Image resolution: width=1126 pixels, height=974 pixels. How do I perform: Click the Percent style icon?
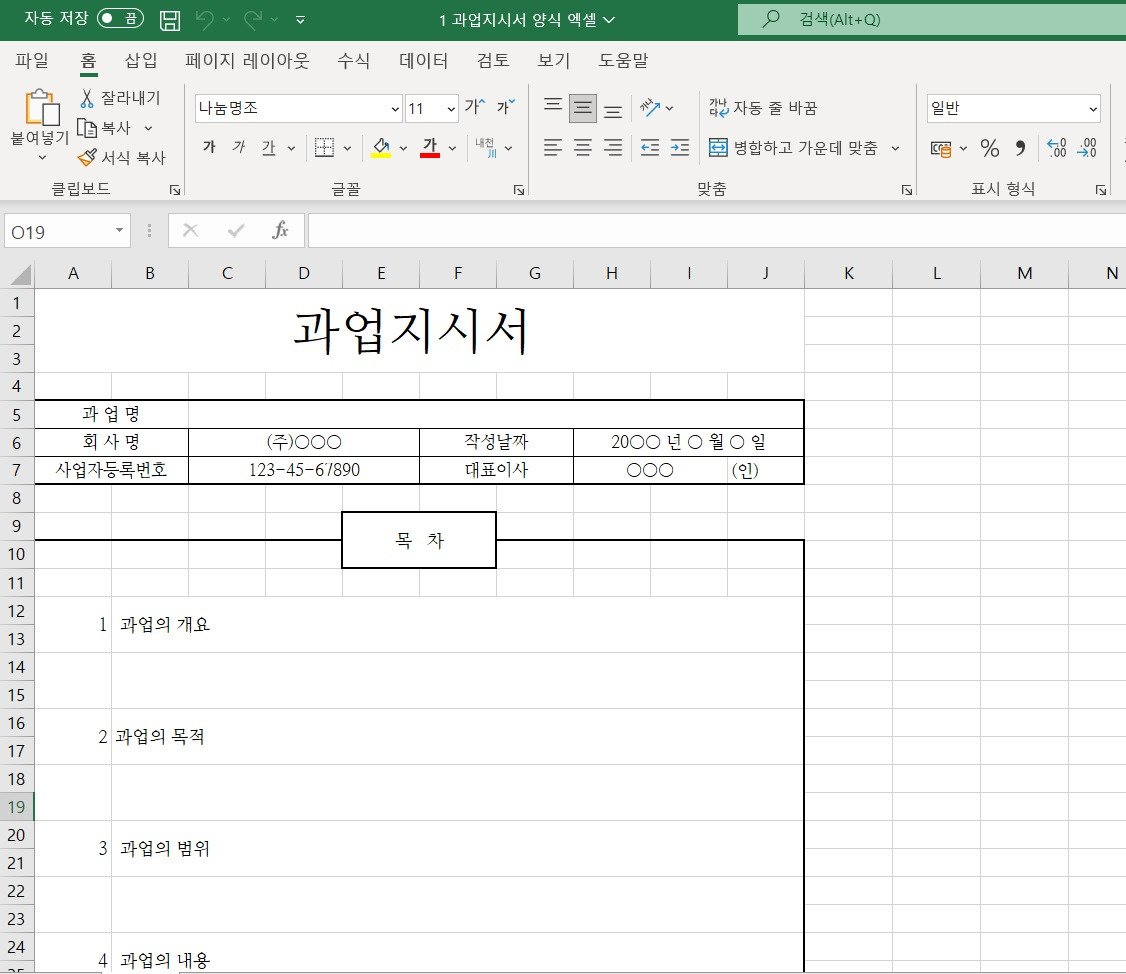(989, 148)
